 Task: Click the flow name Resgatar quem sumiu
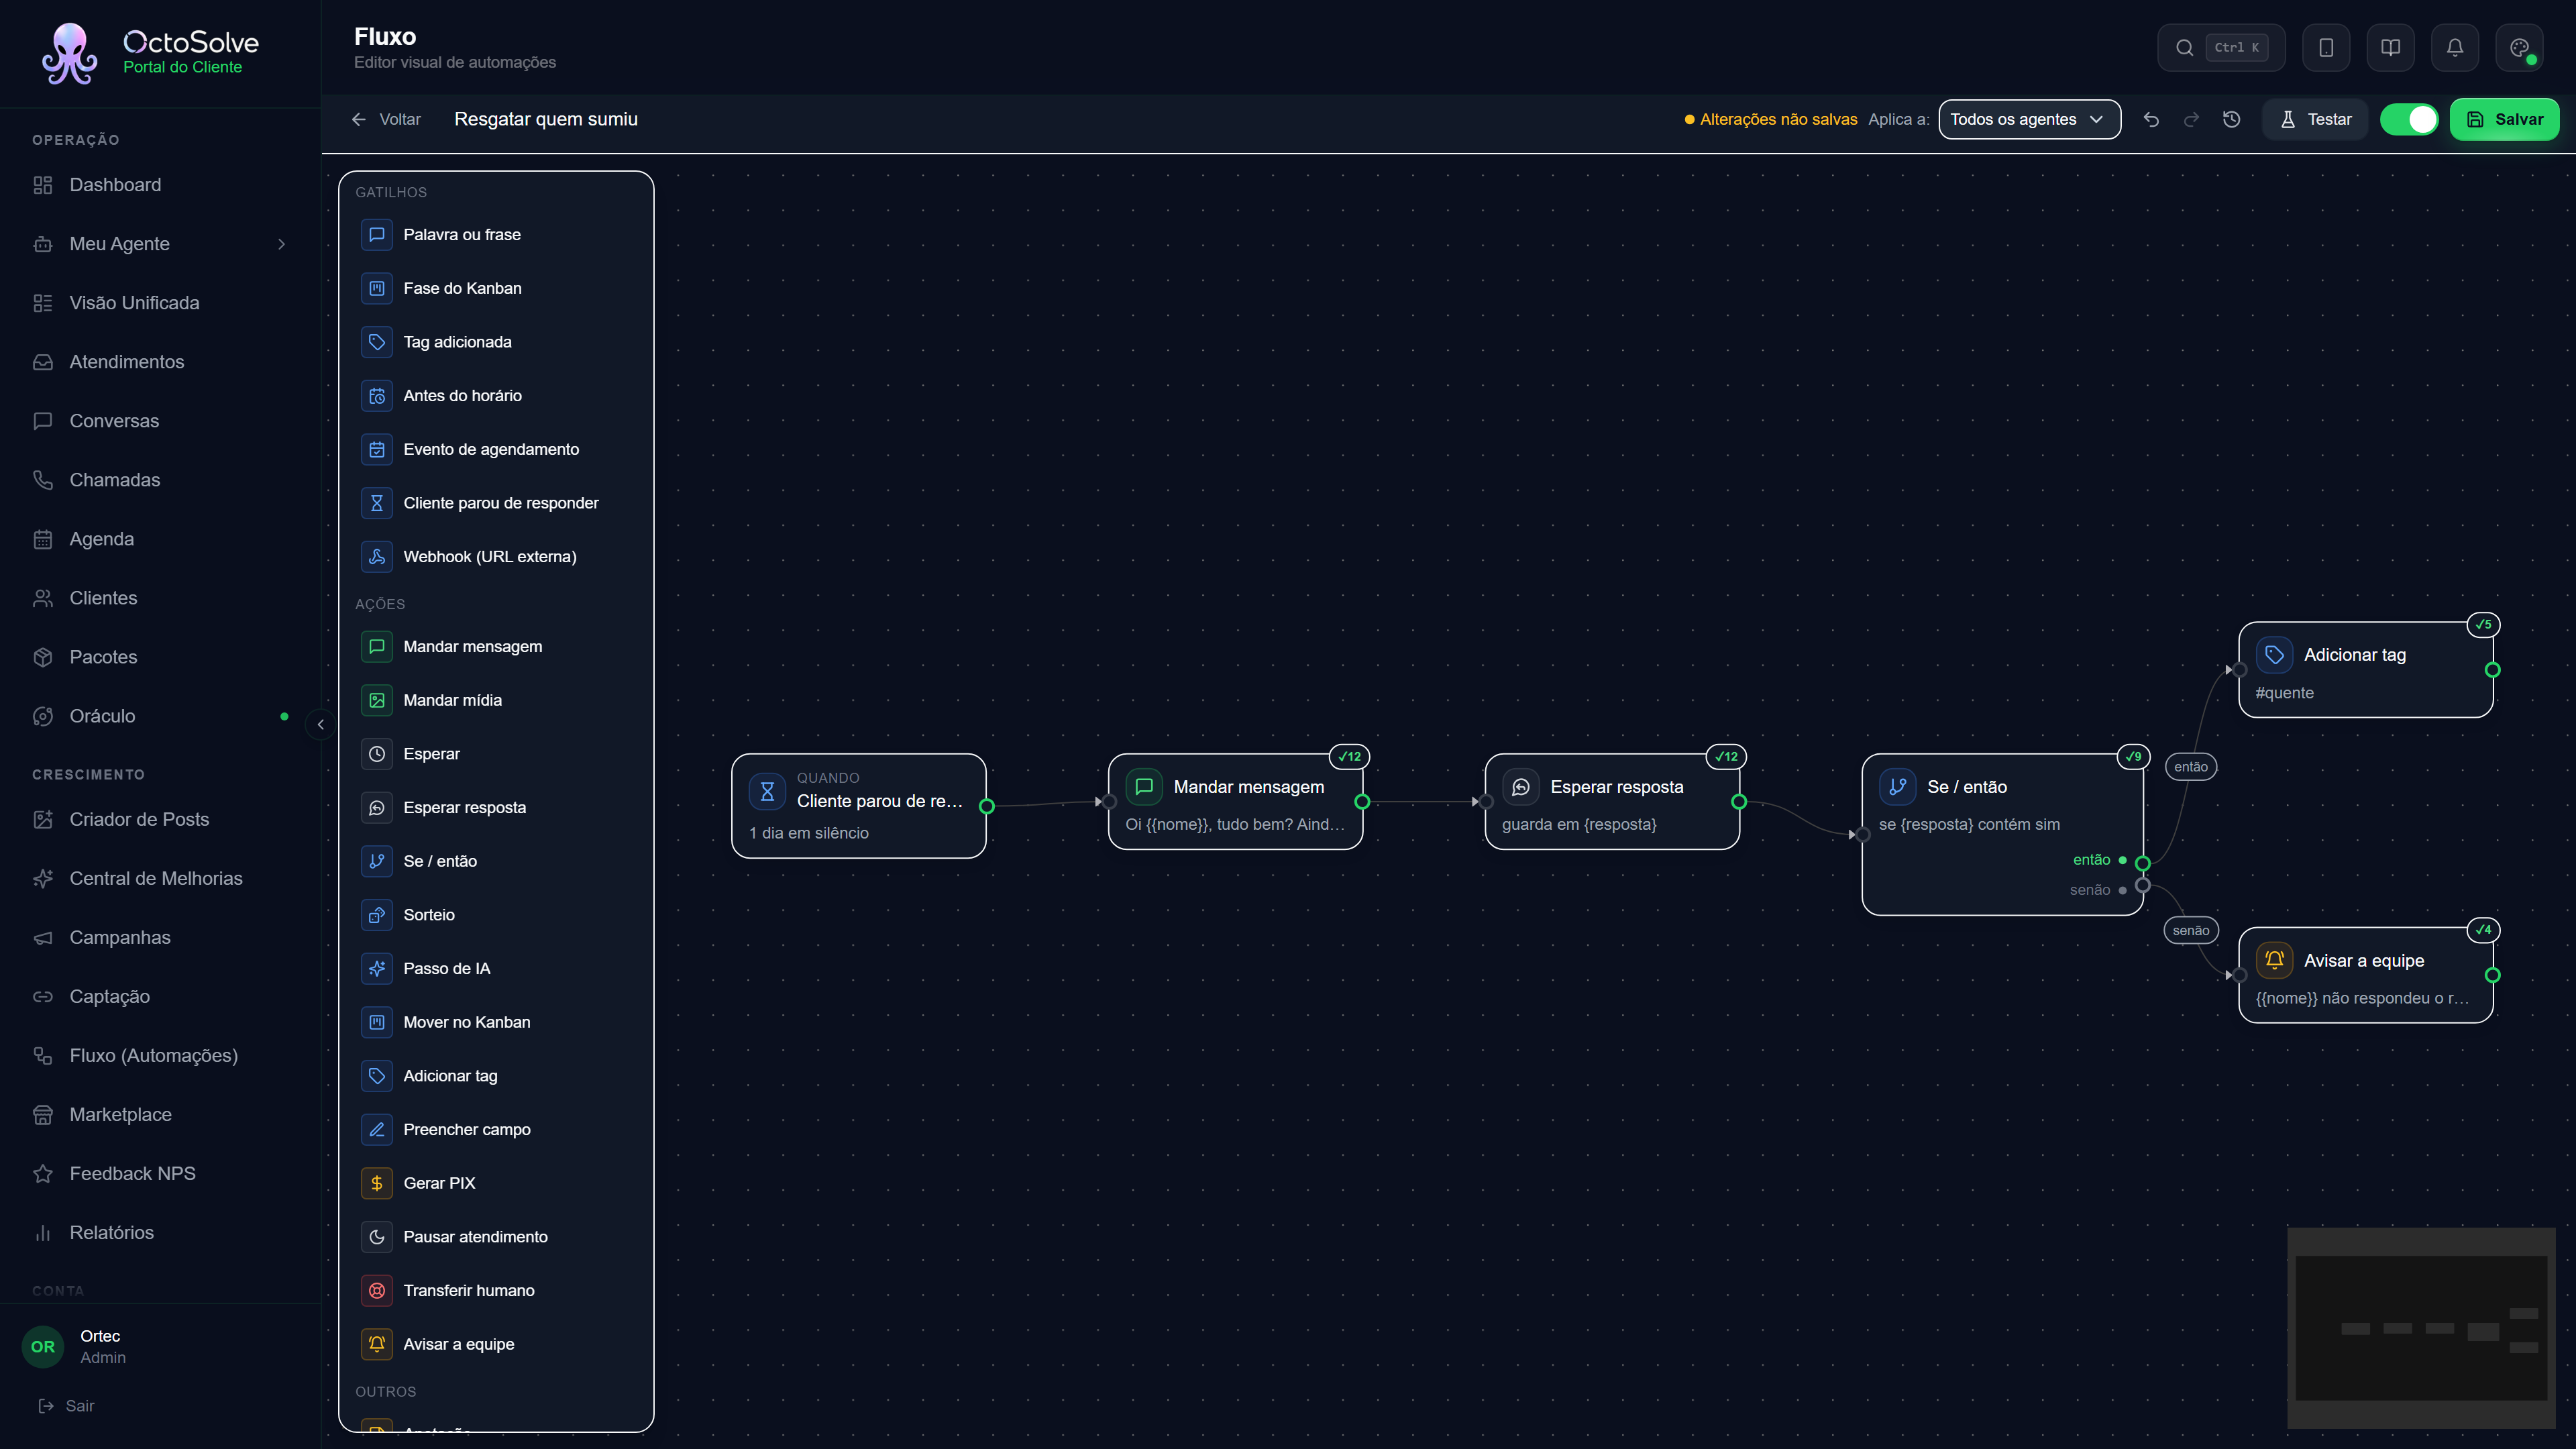click(x=546, y=119)
